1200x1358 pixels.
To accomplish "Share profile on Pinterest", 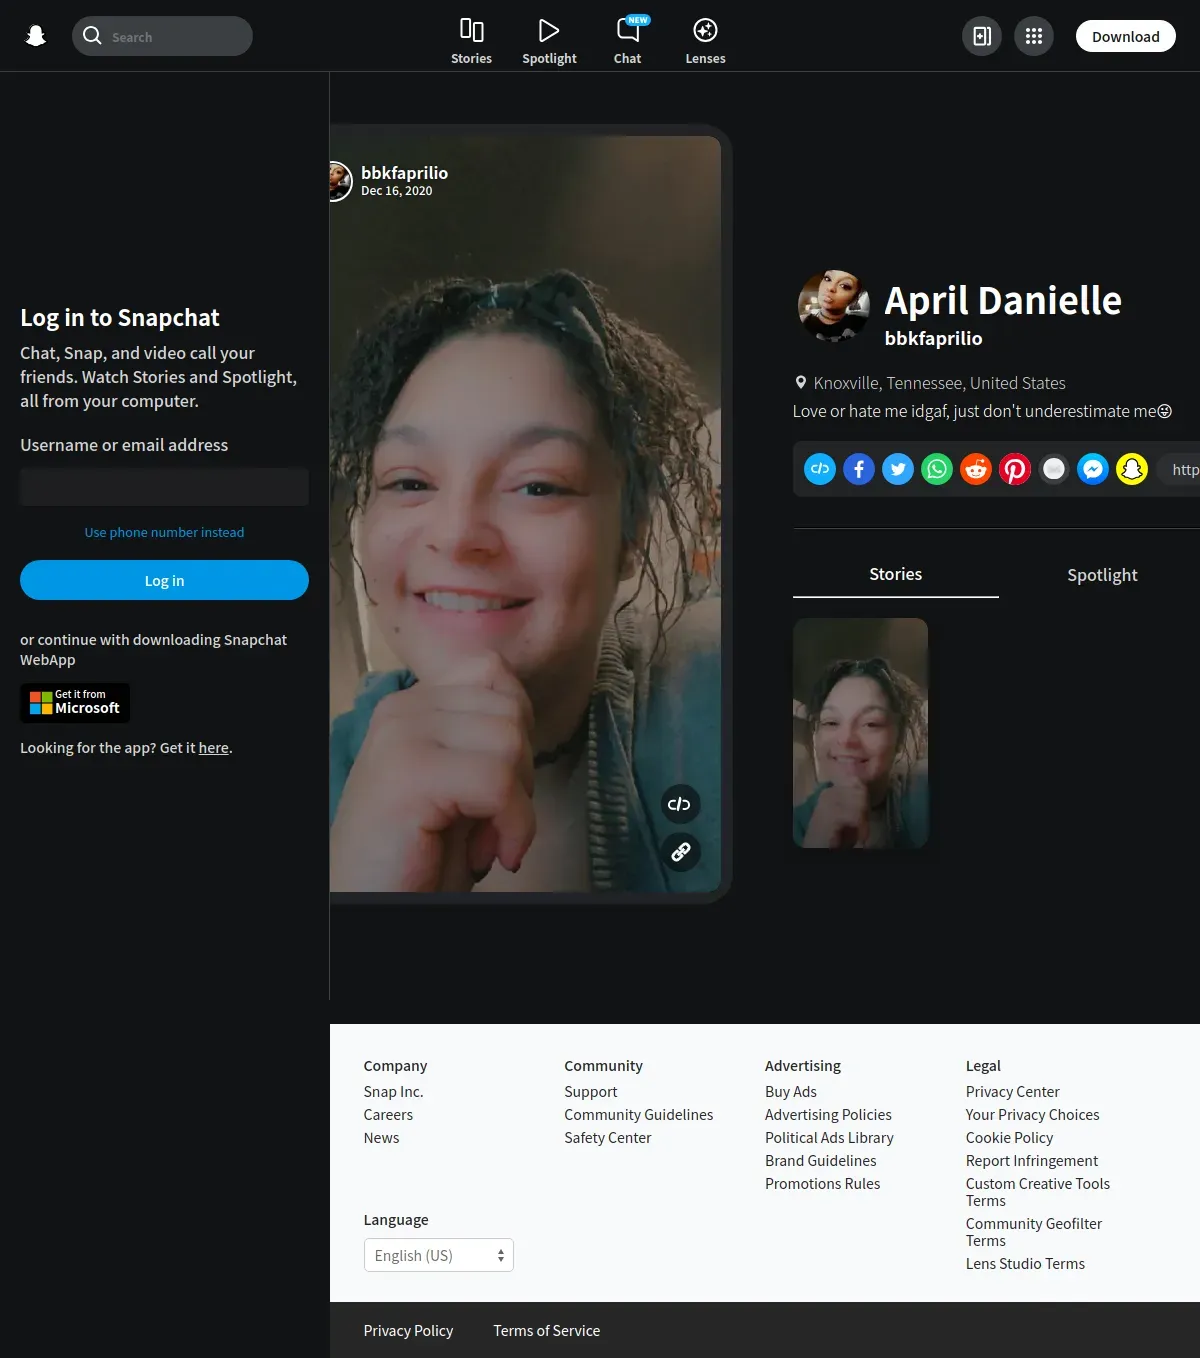I will coord(1015,469).
